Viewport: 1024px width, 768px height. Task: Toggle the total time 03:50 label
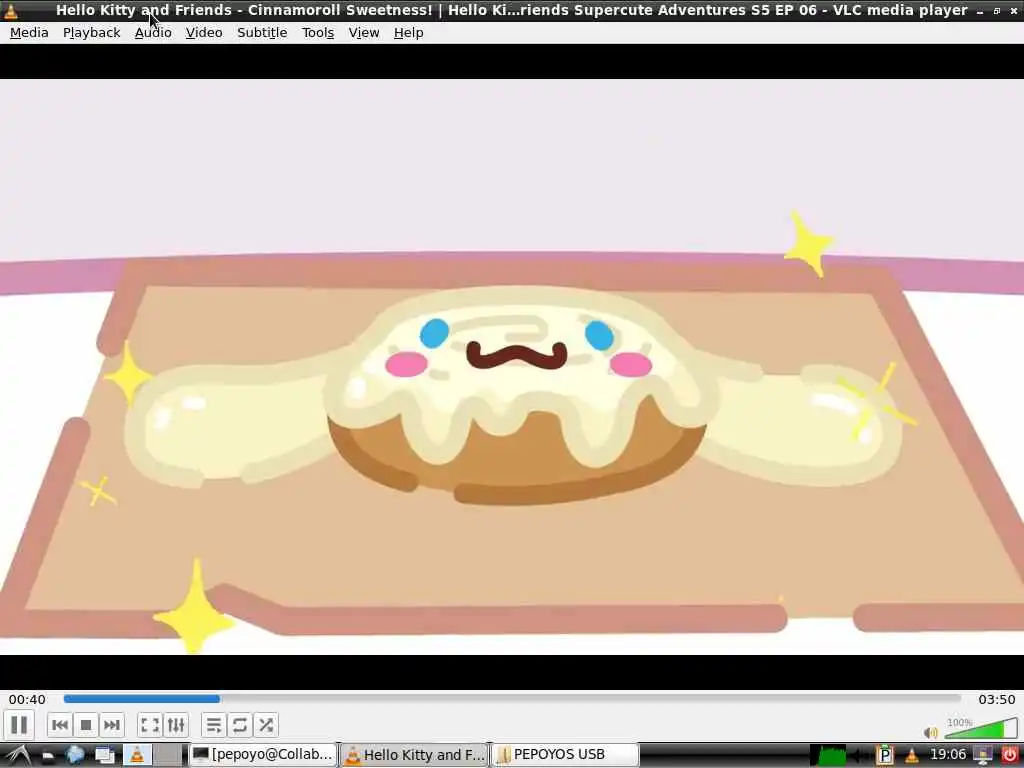(x=997, y=699)
